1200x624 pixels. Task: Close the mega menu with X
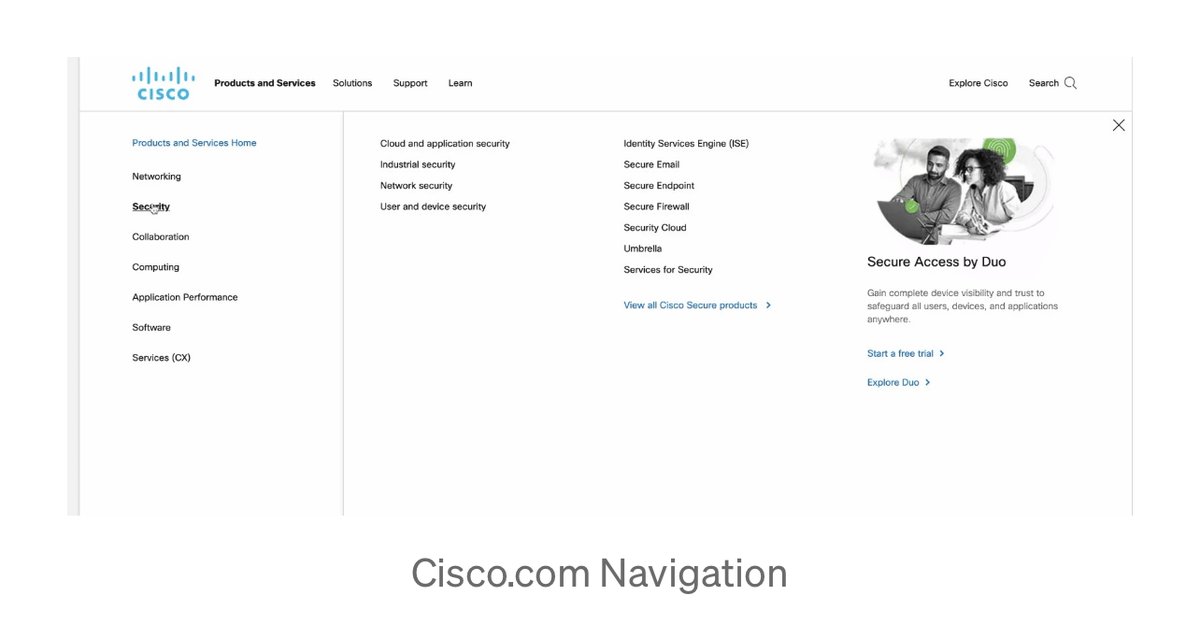pos(1118,125)
